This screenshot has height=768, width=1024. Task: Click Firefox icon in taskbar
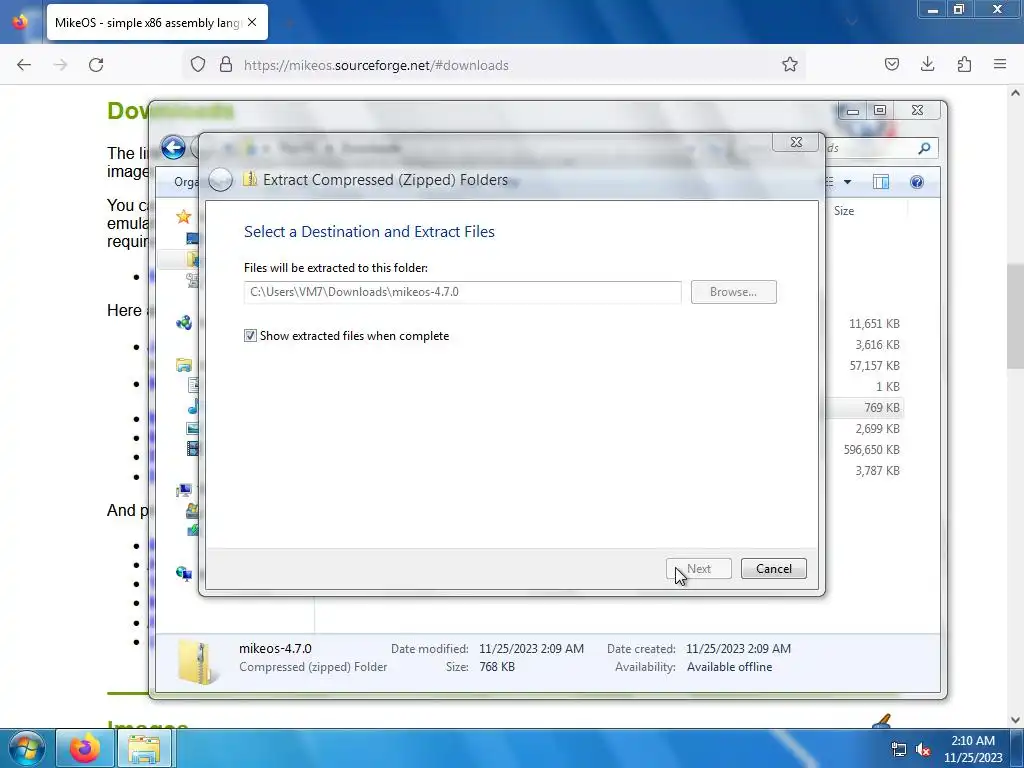(85, 748)
